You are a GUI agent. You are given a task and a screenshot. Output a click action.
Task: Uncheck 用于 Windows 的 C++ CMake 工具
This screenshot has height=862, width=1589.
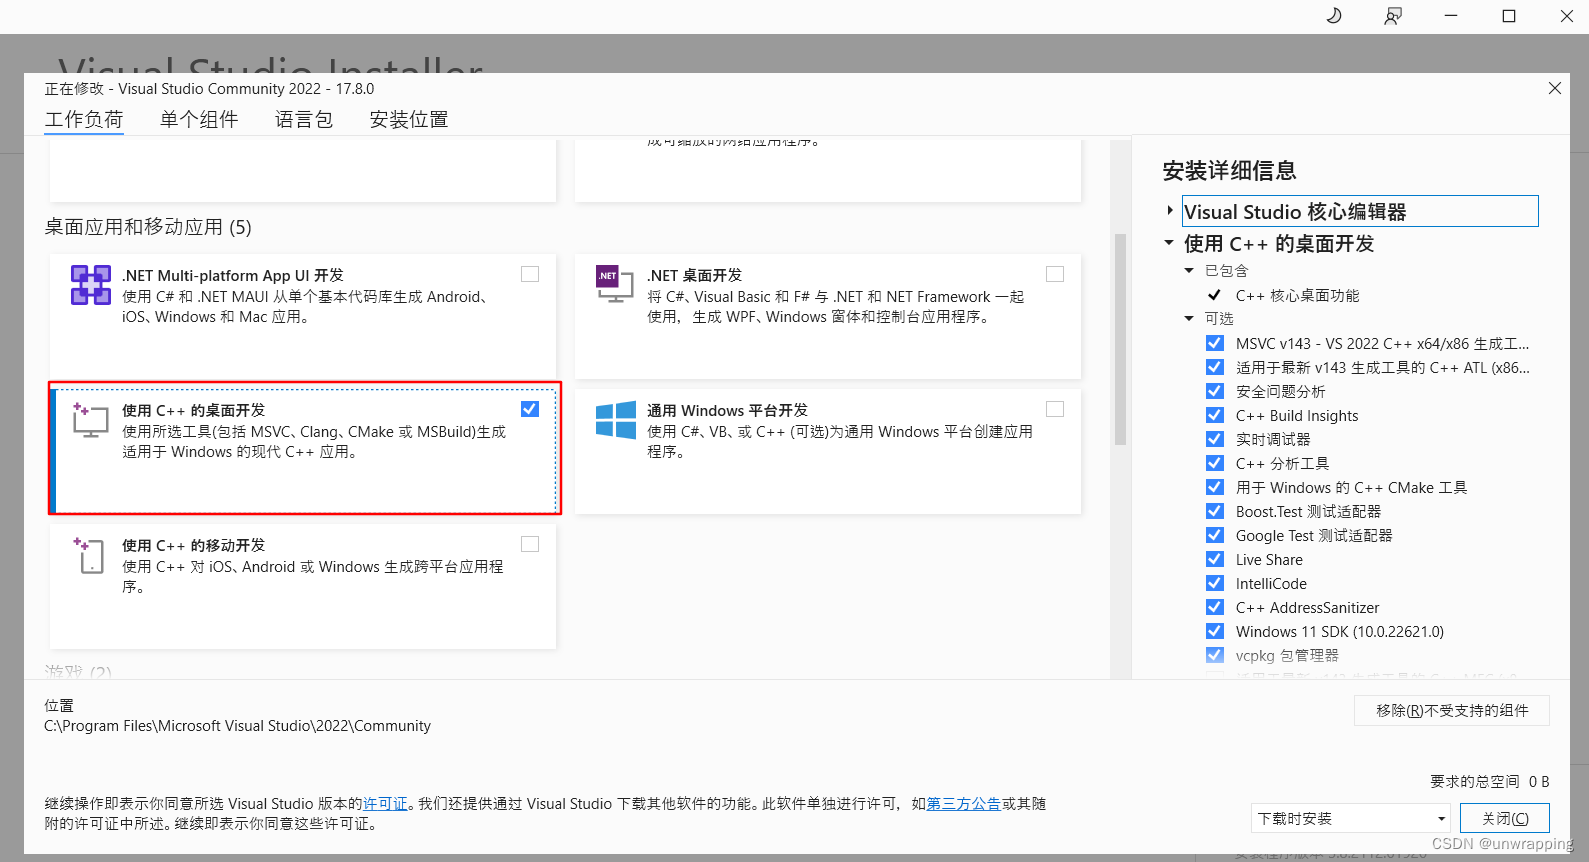[1215, 487]
